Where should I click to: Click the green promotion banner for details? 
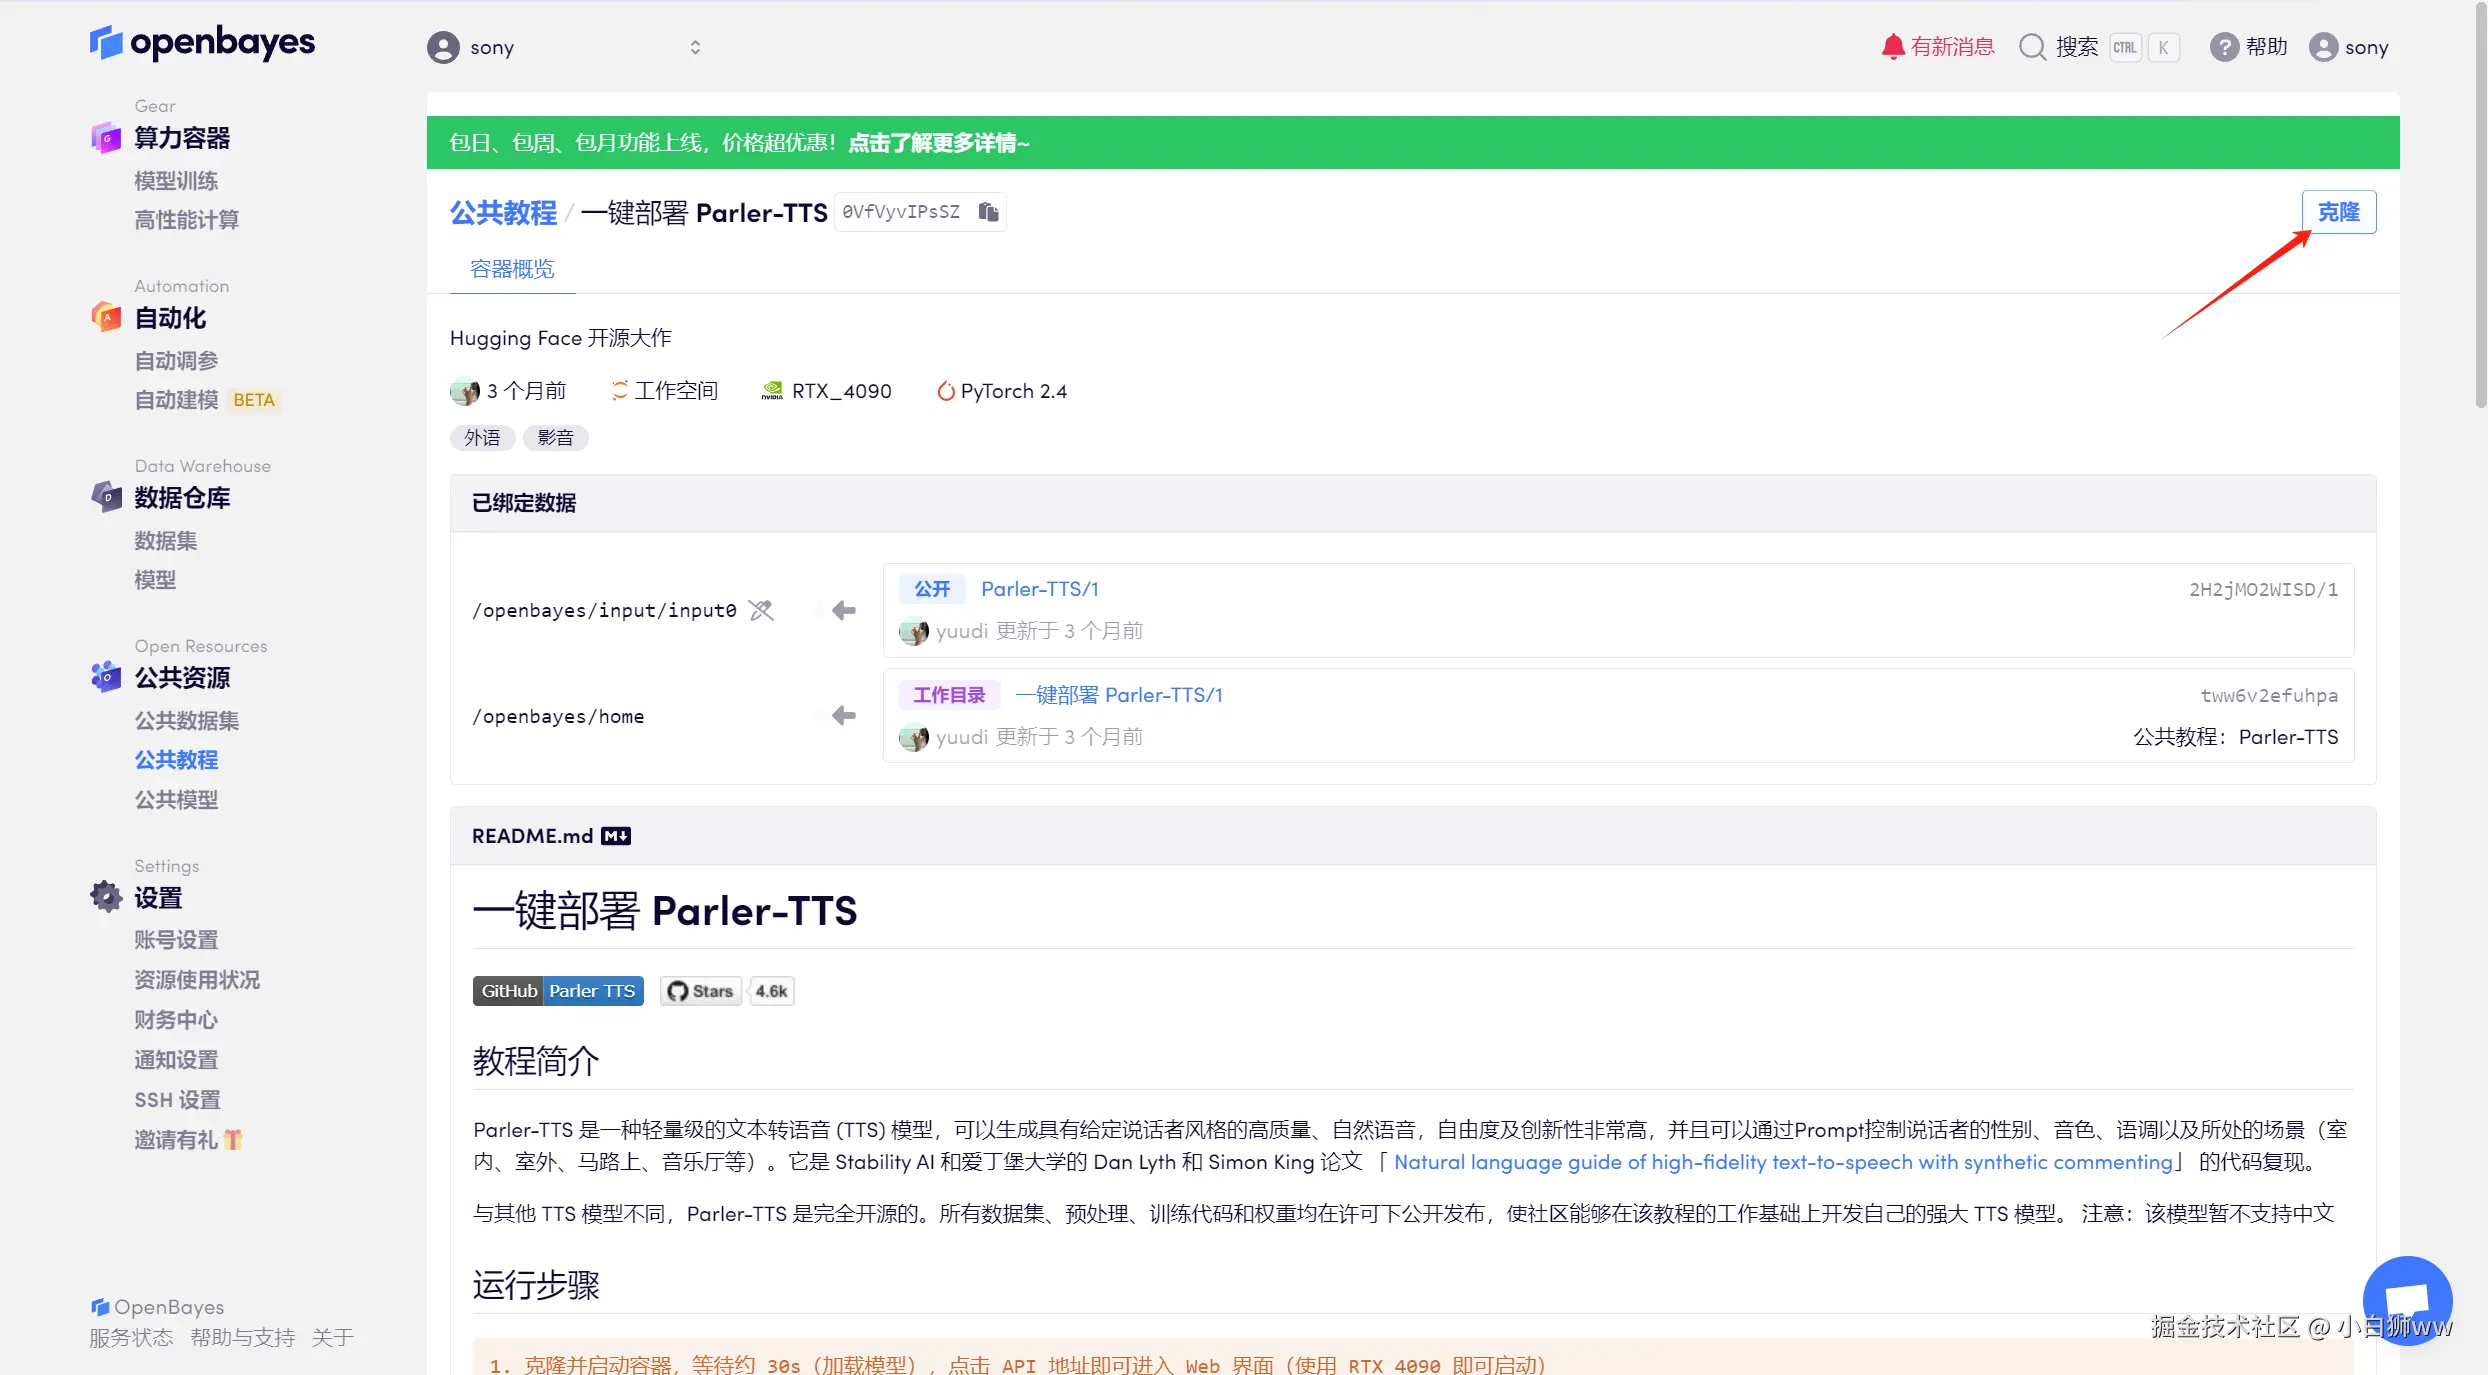click(x=938, y=143)
